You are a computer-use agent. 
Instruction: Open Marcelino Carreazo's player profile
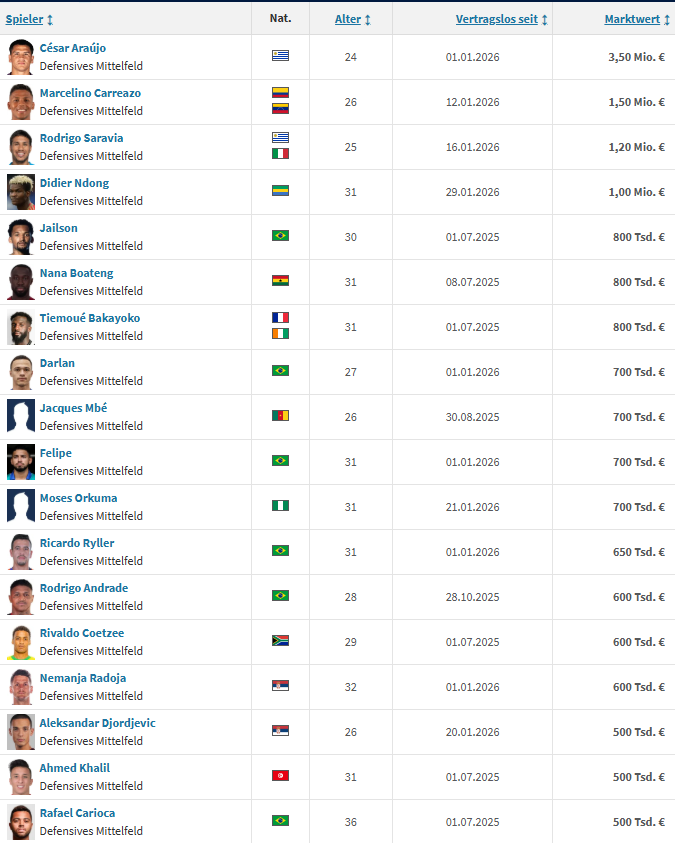(x=90, y=93)
